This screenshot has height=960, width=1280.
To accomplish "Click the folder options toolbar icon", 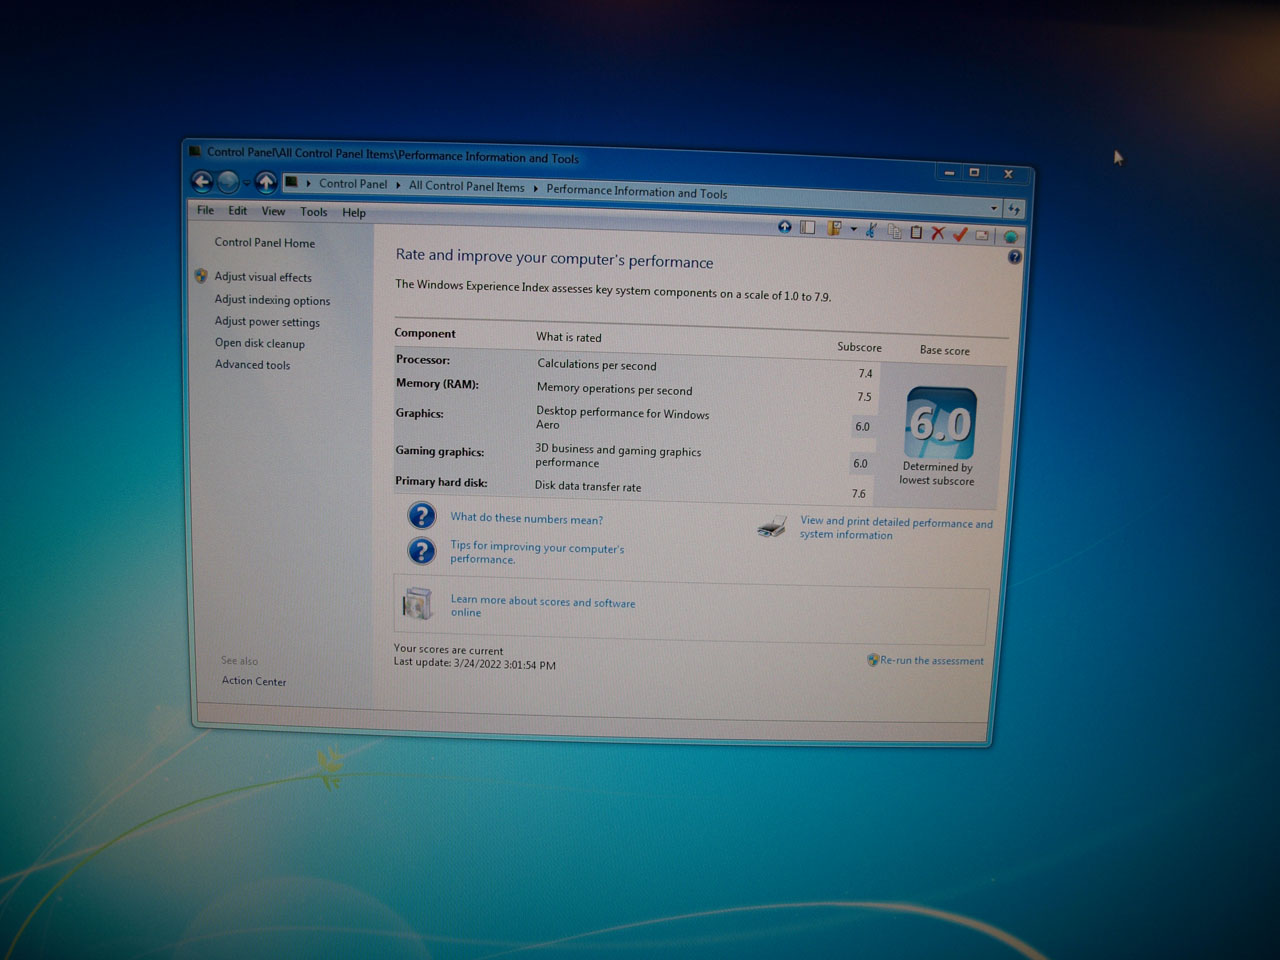I will 833,228.
